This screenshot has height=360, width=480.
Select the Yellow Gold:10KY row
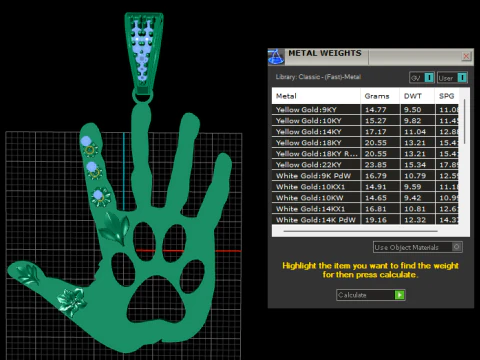click(365, 121)
